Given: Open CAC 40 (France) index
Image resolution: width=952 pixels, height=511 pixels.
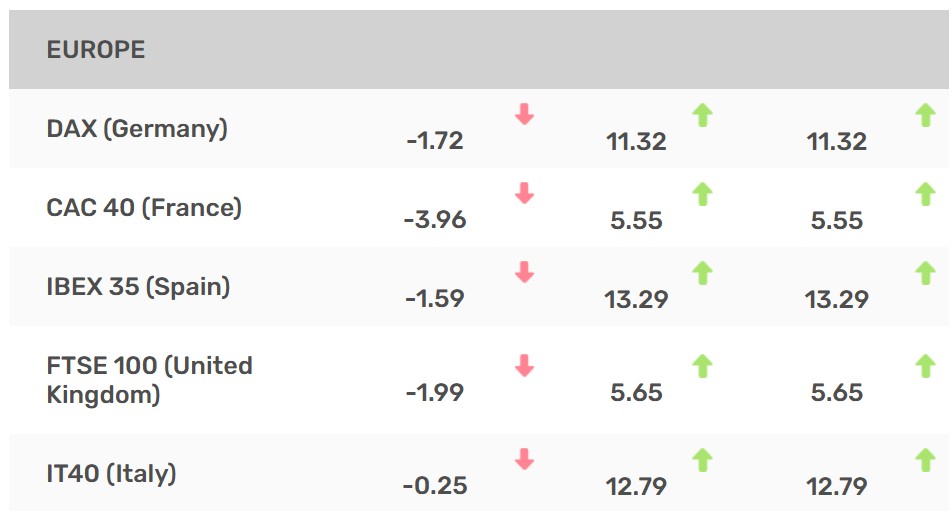Looking at the screenshot, I should click(x=144, y=208).
